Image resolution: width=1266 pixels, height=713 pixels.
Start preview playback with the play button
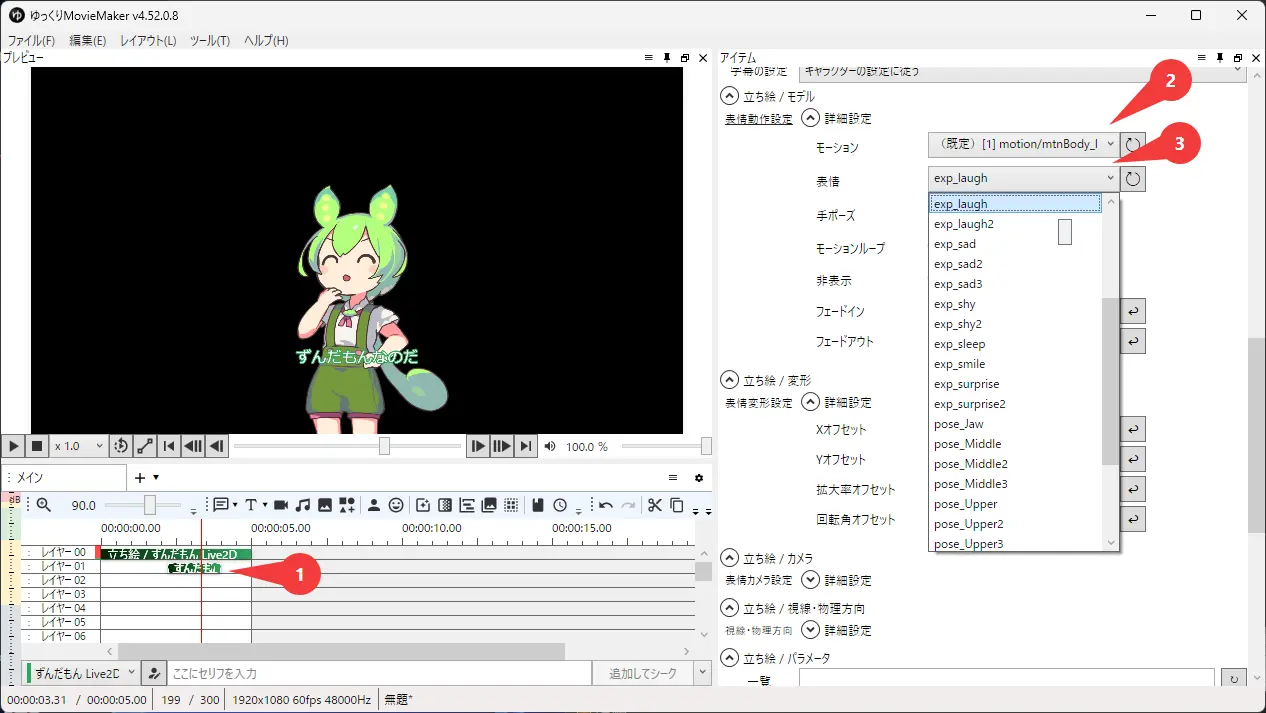[x=14, y=446]
